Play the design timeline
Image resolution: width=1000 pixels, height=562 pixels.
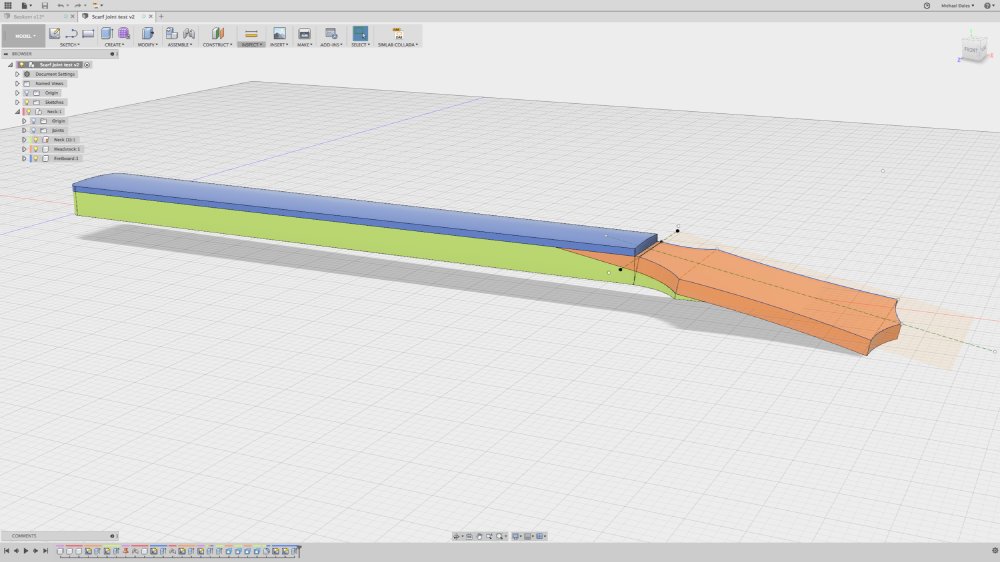[x=26, y=551]
